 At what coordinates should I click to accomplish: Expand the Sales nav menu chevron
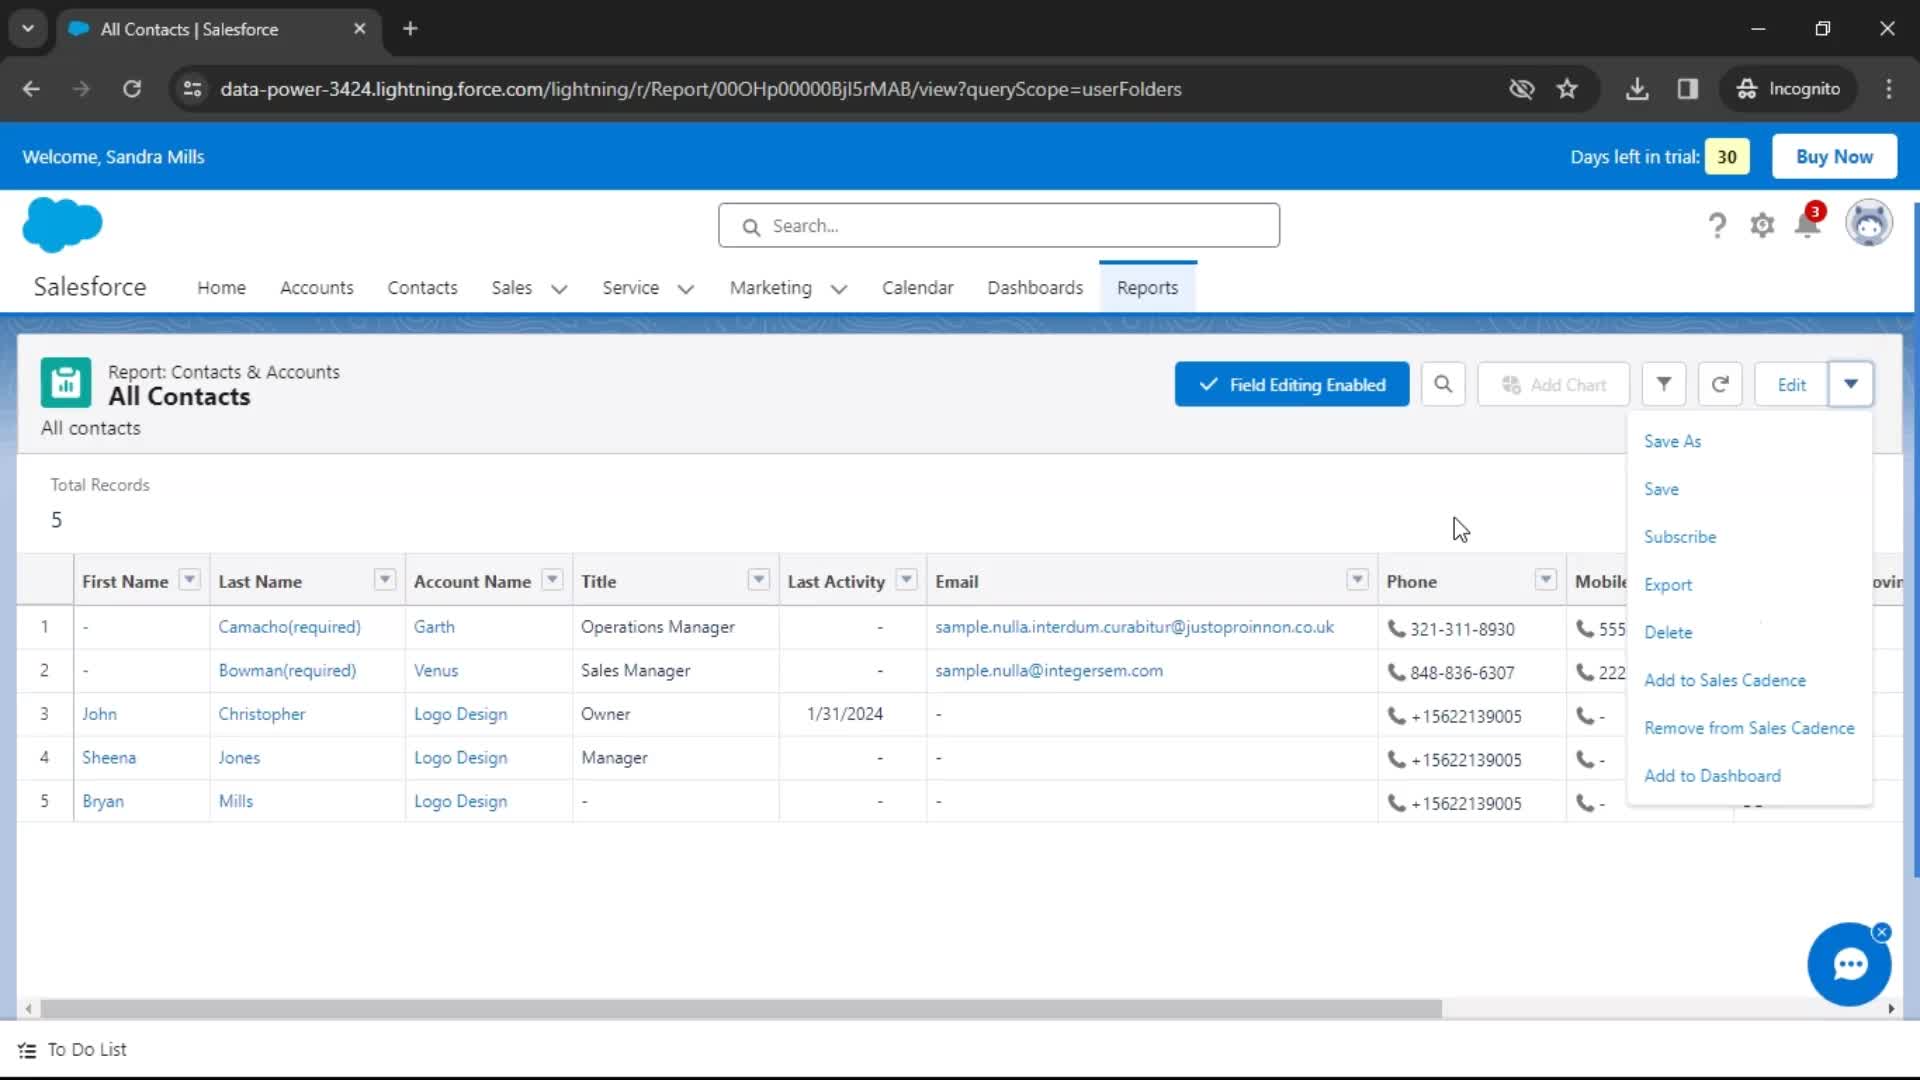pos(559,289)
